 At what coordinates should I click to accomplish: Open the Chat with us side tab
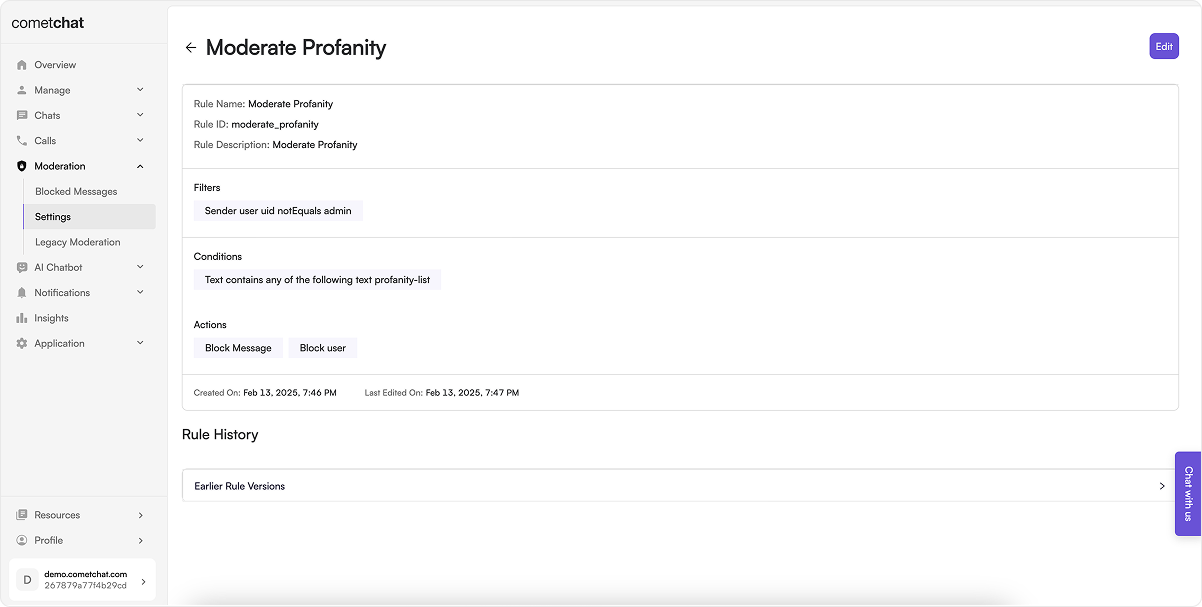pos(1188,494)
